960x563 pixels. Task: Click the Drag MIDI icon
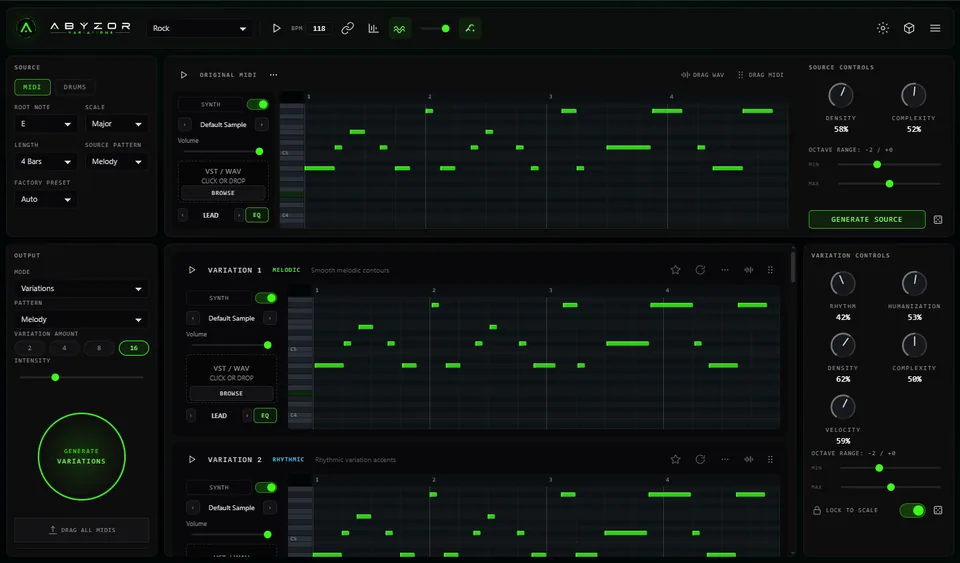point(741,75)
